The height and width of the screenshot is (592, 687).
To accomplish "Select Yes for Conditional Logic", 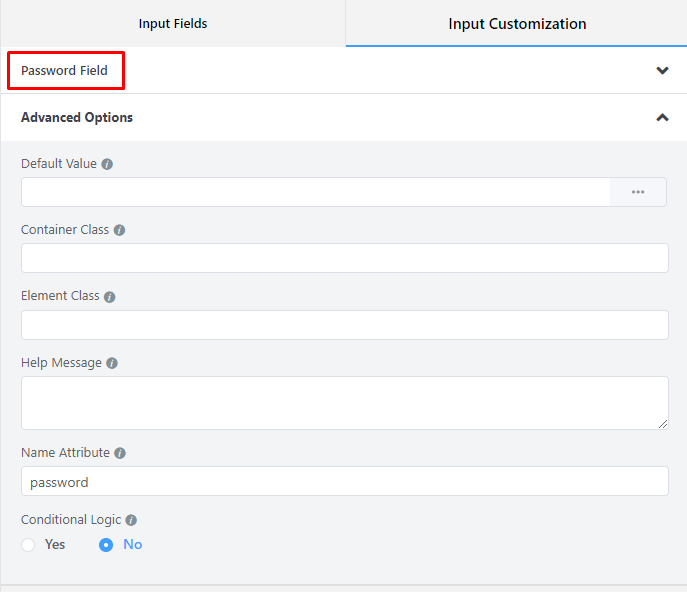I will 28,545.
